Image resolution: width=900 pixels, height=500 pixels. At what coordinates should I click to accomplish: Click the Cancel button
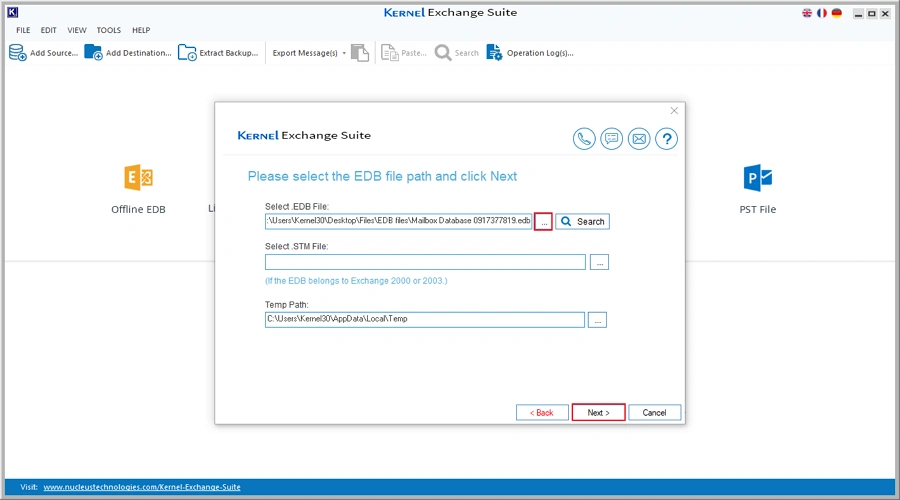point(654,413)
